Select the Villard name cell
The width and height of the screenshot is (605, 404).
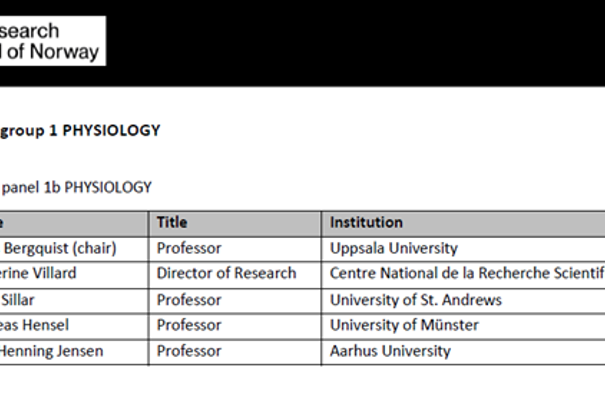(74, 275)
